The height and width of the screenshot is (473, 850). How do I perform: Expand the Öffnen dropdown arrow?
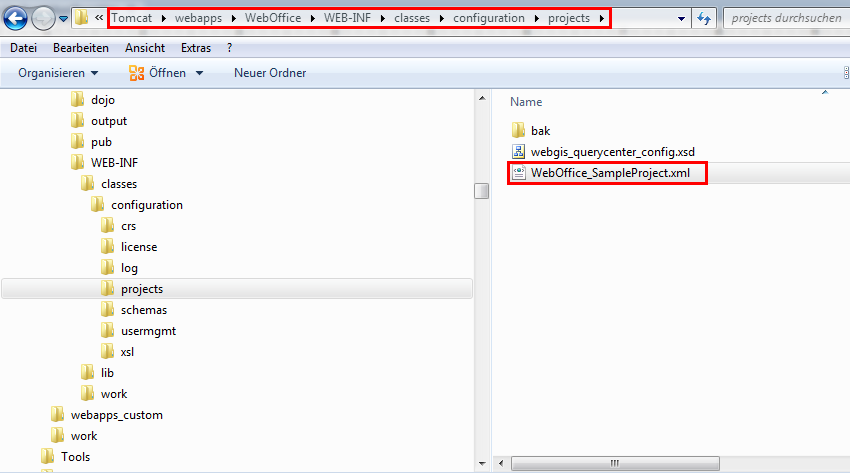pos(199,73)
